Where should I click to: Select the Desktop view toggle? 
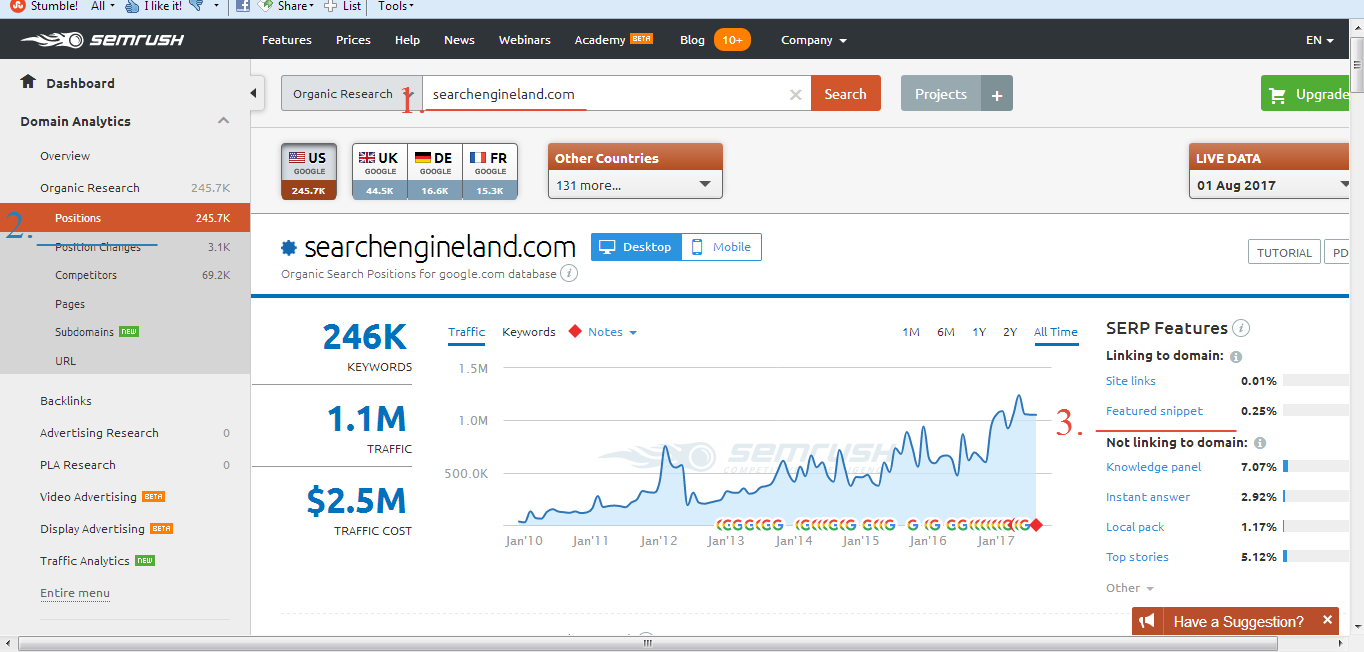[x=636, y=247]
